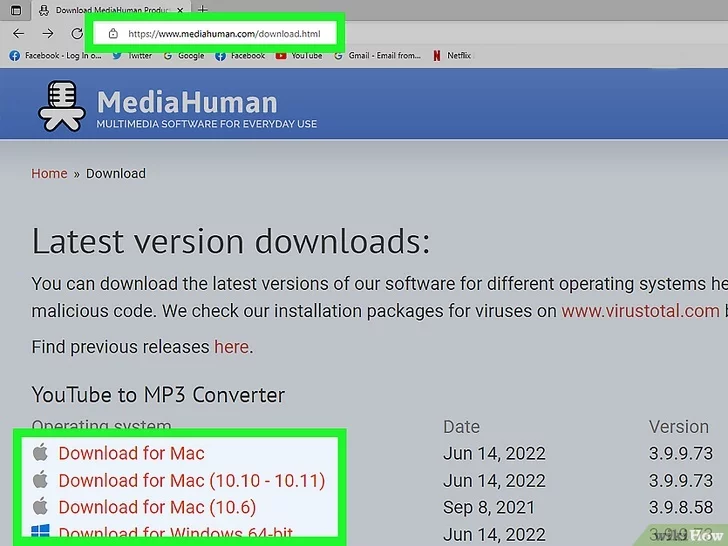Click the MediaHuman title text

tap(187, 103)
